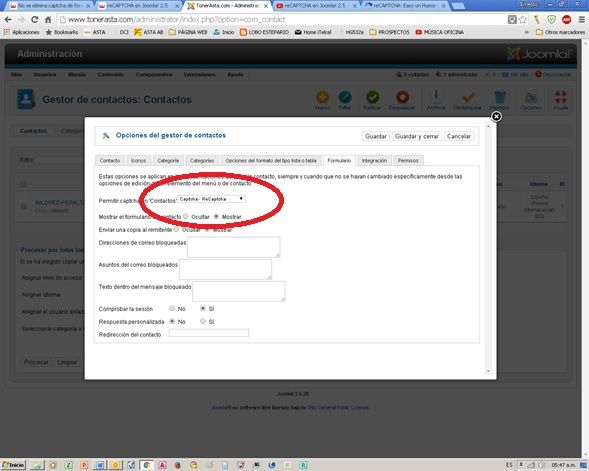Click Windows Inicio start button

tap(14, 465)
